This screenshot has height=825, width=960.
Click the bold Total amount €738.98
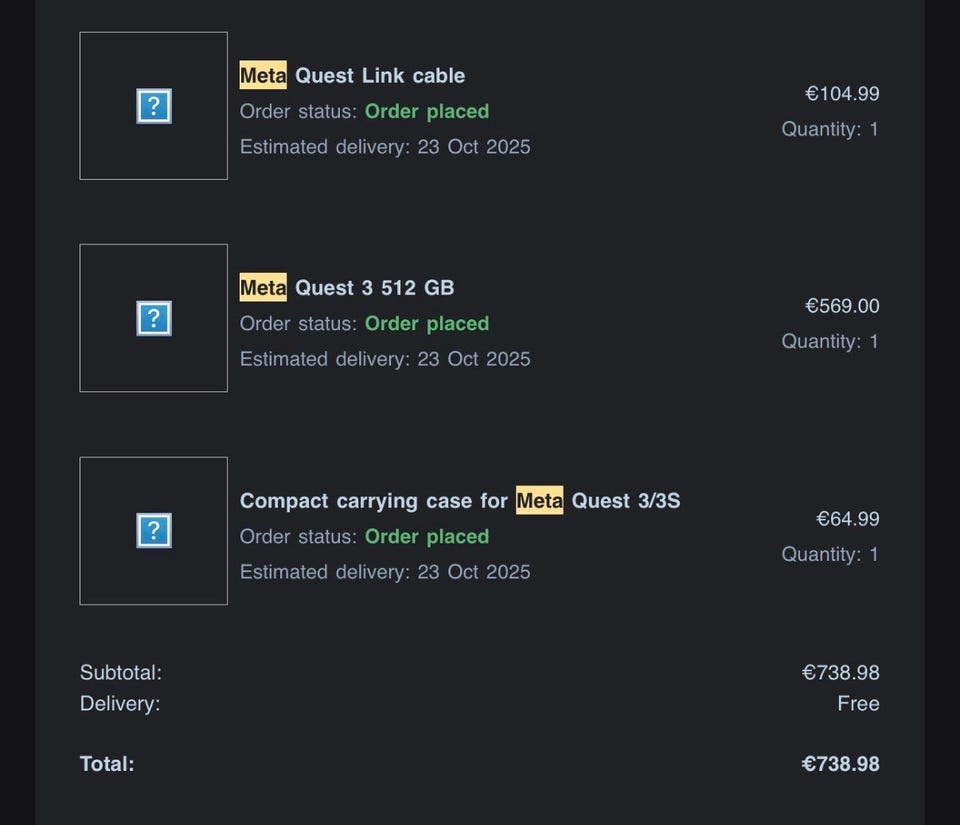(840, 764)
